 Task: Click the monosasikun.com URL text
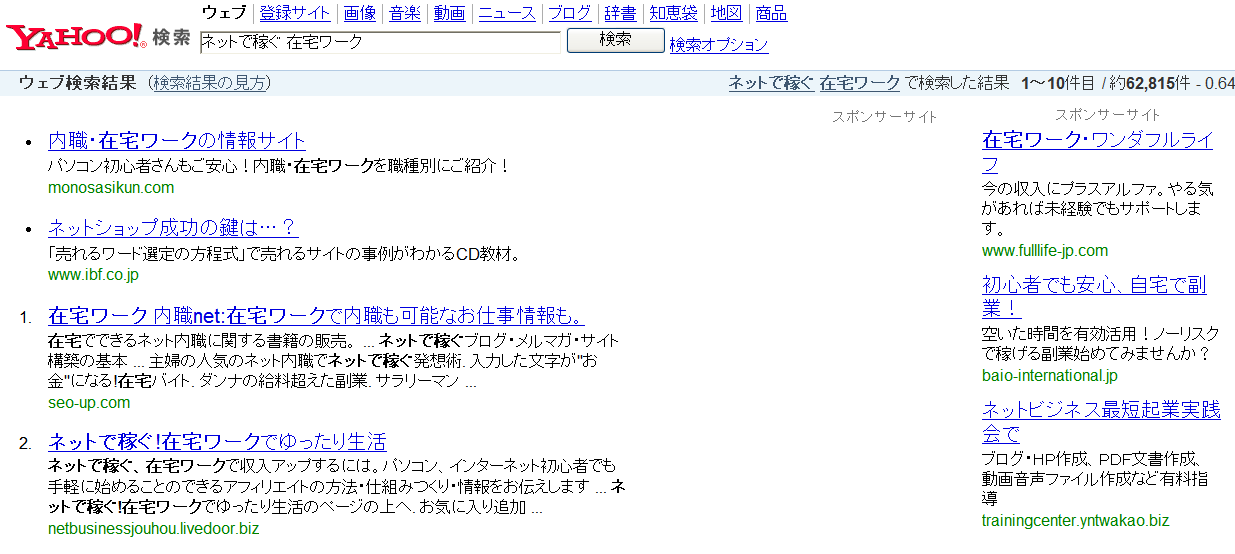(111, 188)
